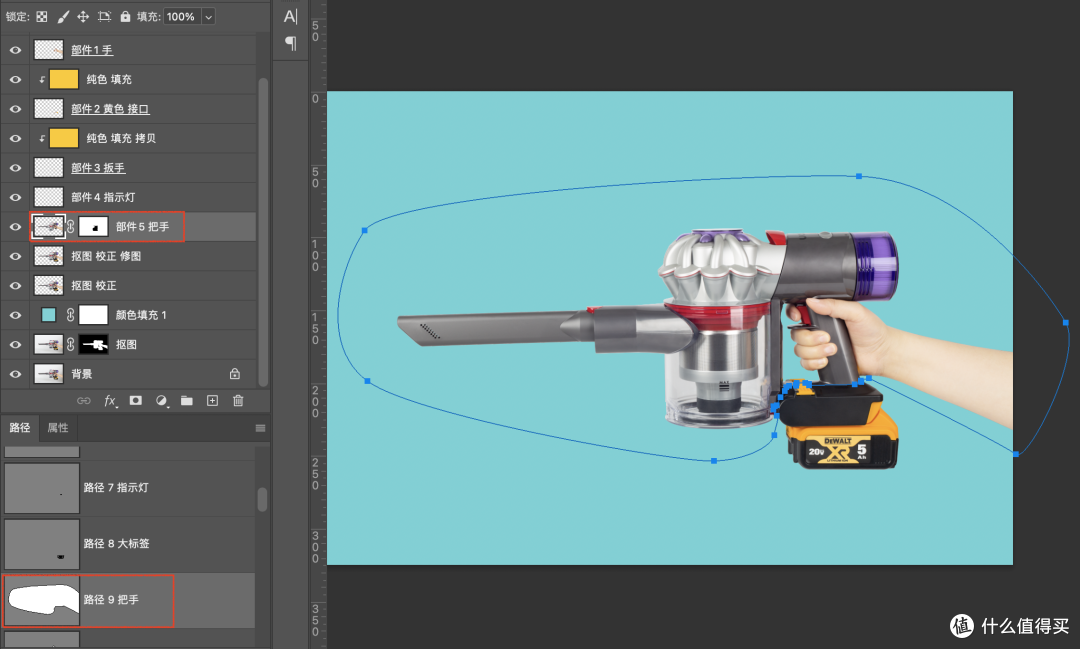Screen dimensions: 1080x649
Task: Click the create new group folder icon
Action: click(187, 400)
